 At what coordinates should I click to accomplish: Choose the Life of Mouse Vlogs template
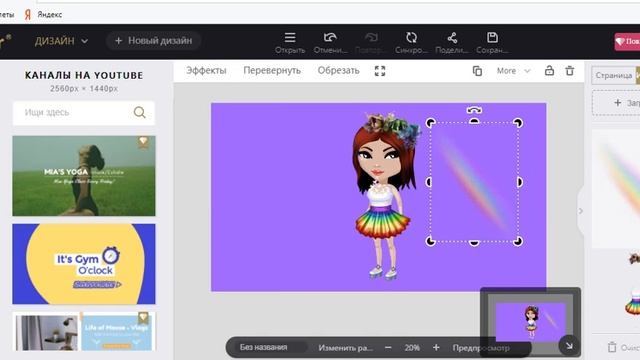(84, 331)
